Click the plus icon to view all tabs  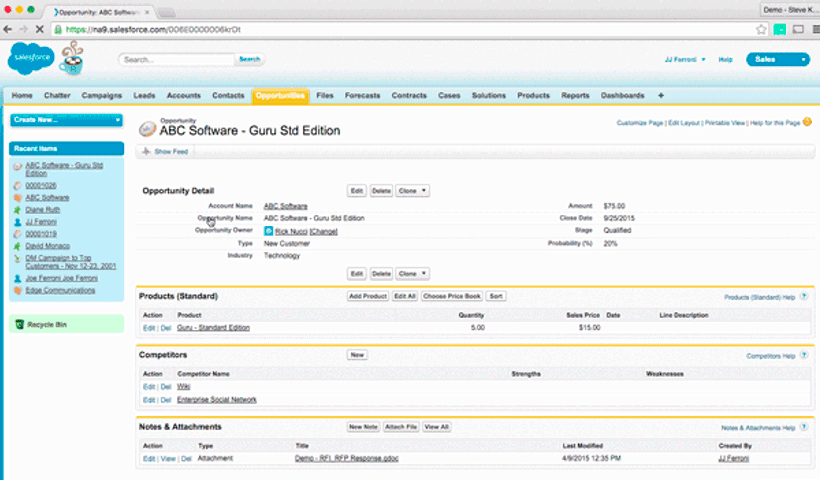pos(660,95)
